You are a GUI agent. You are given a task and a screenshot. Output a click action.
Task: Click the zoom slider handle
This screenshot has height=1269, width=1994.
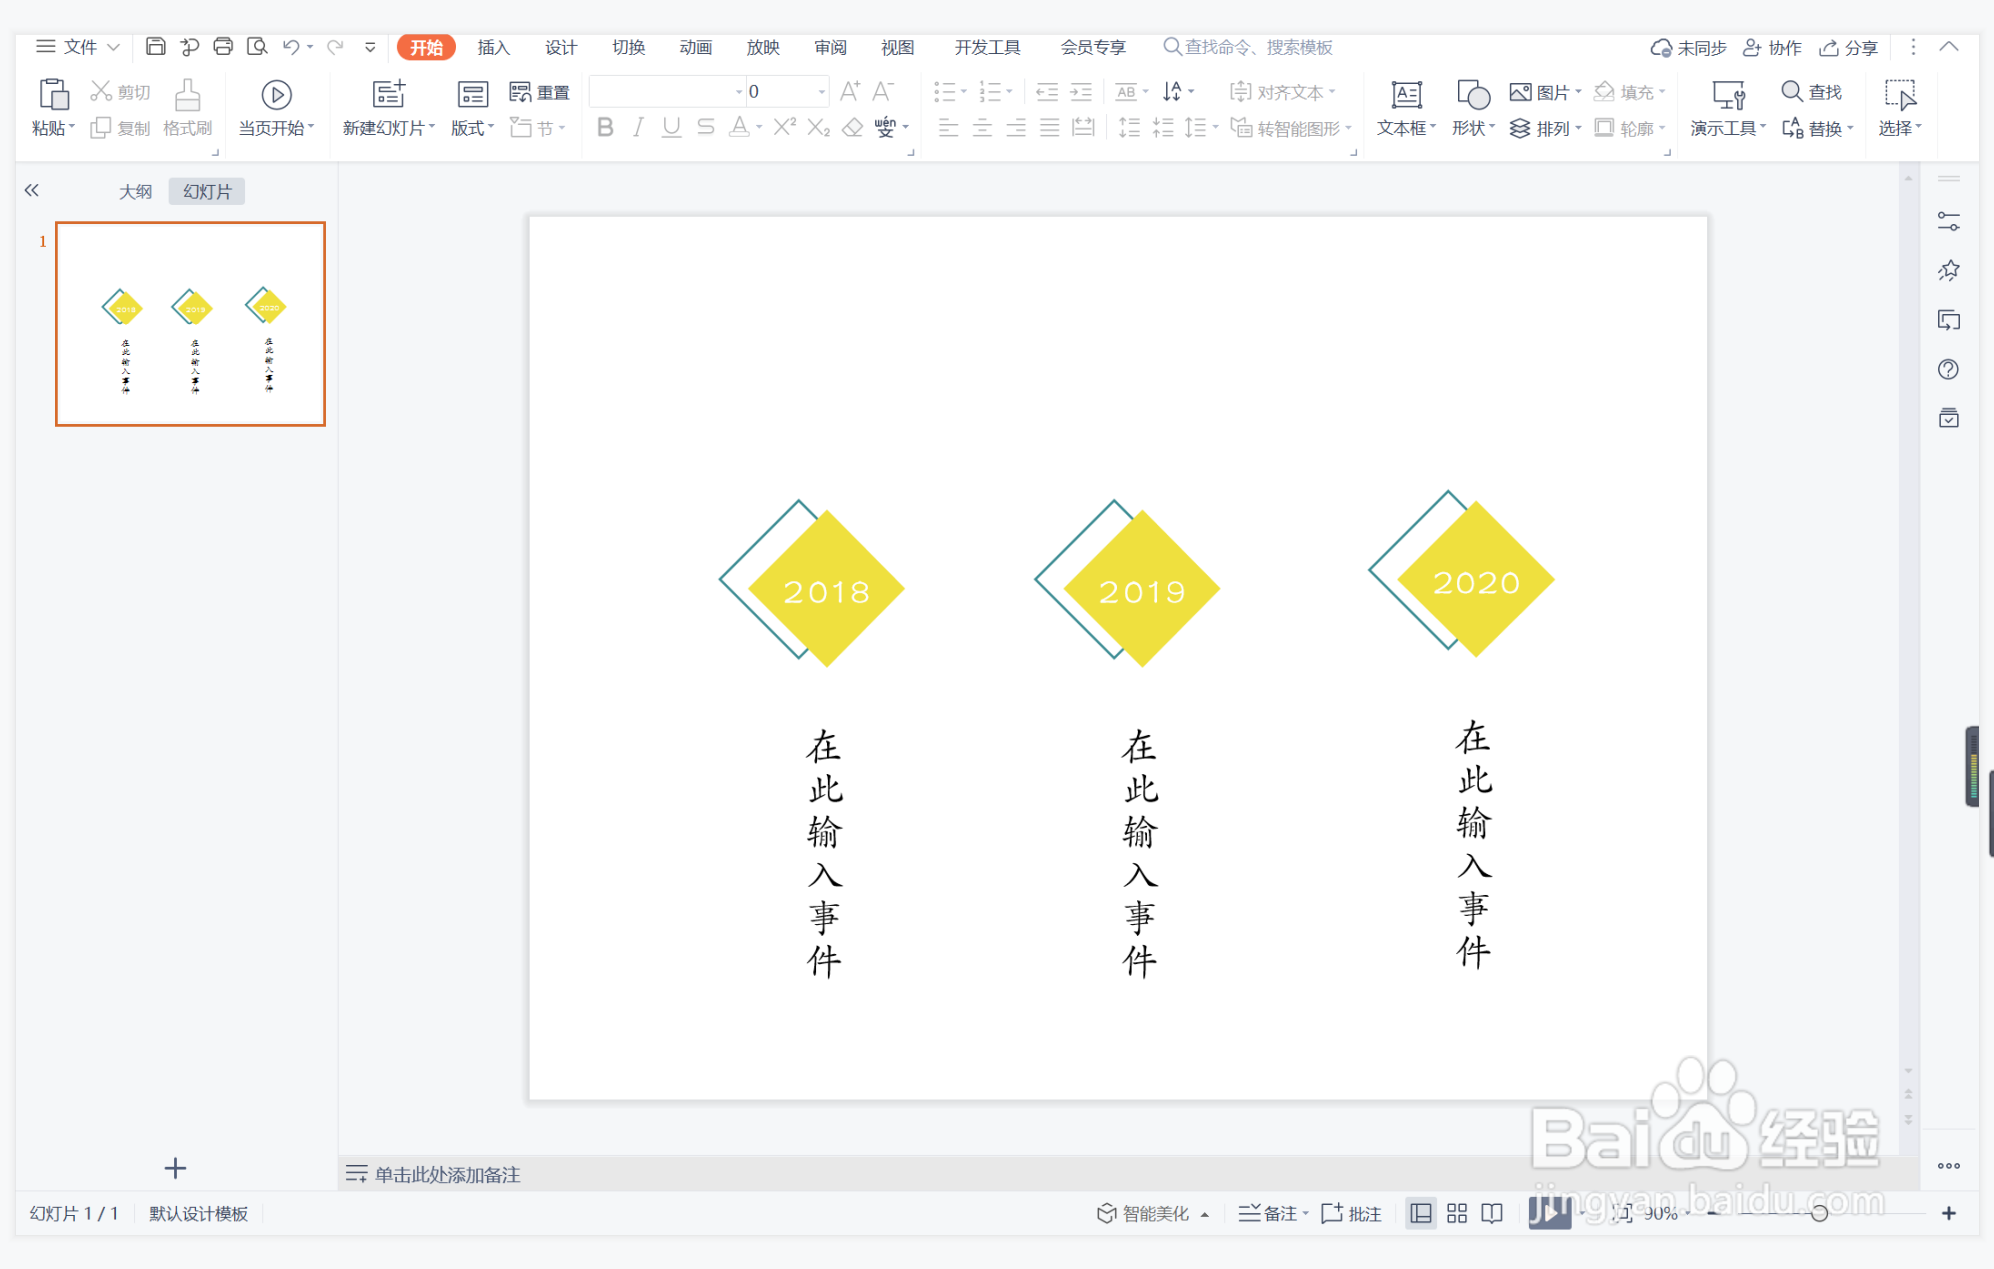click(1819, 1213)
